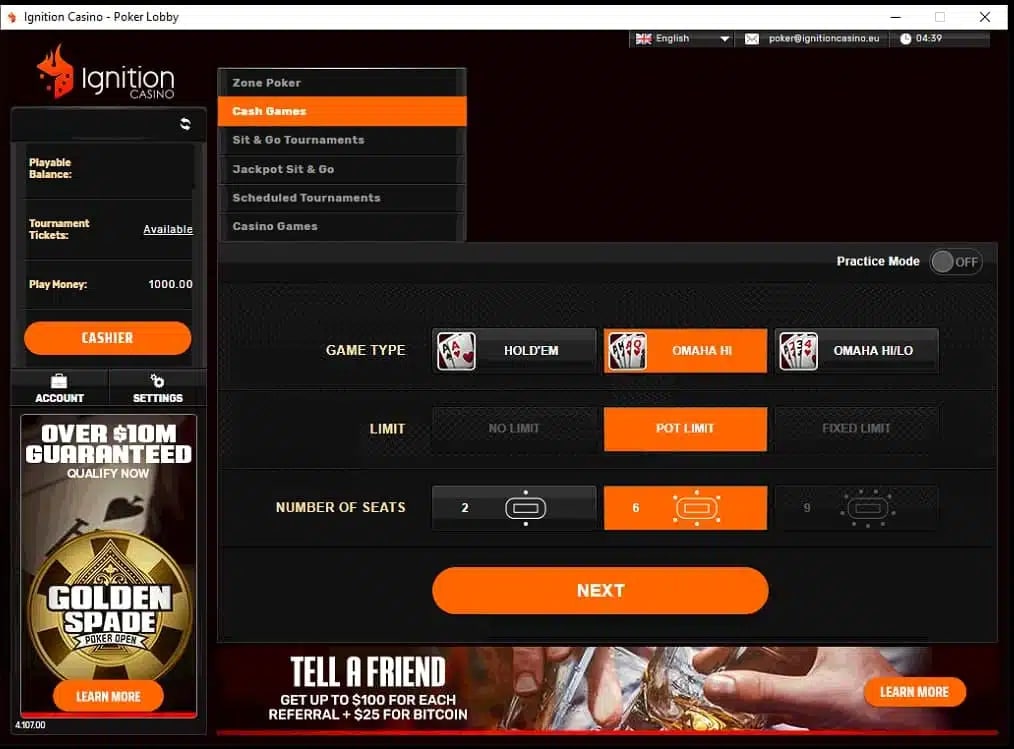Open Settings via the gears icon
Image resolution: width=1014 pixels, height=749 pixels.
157,380
